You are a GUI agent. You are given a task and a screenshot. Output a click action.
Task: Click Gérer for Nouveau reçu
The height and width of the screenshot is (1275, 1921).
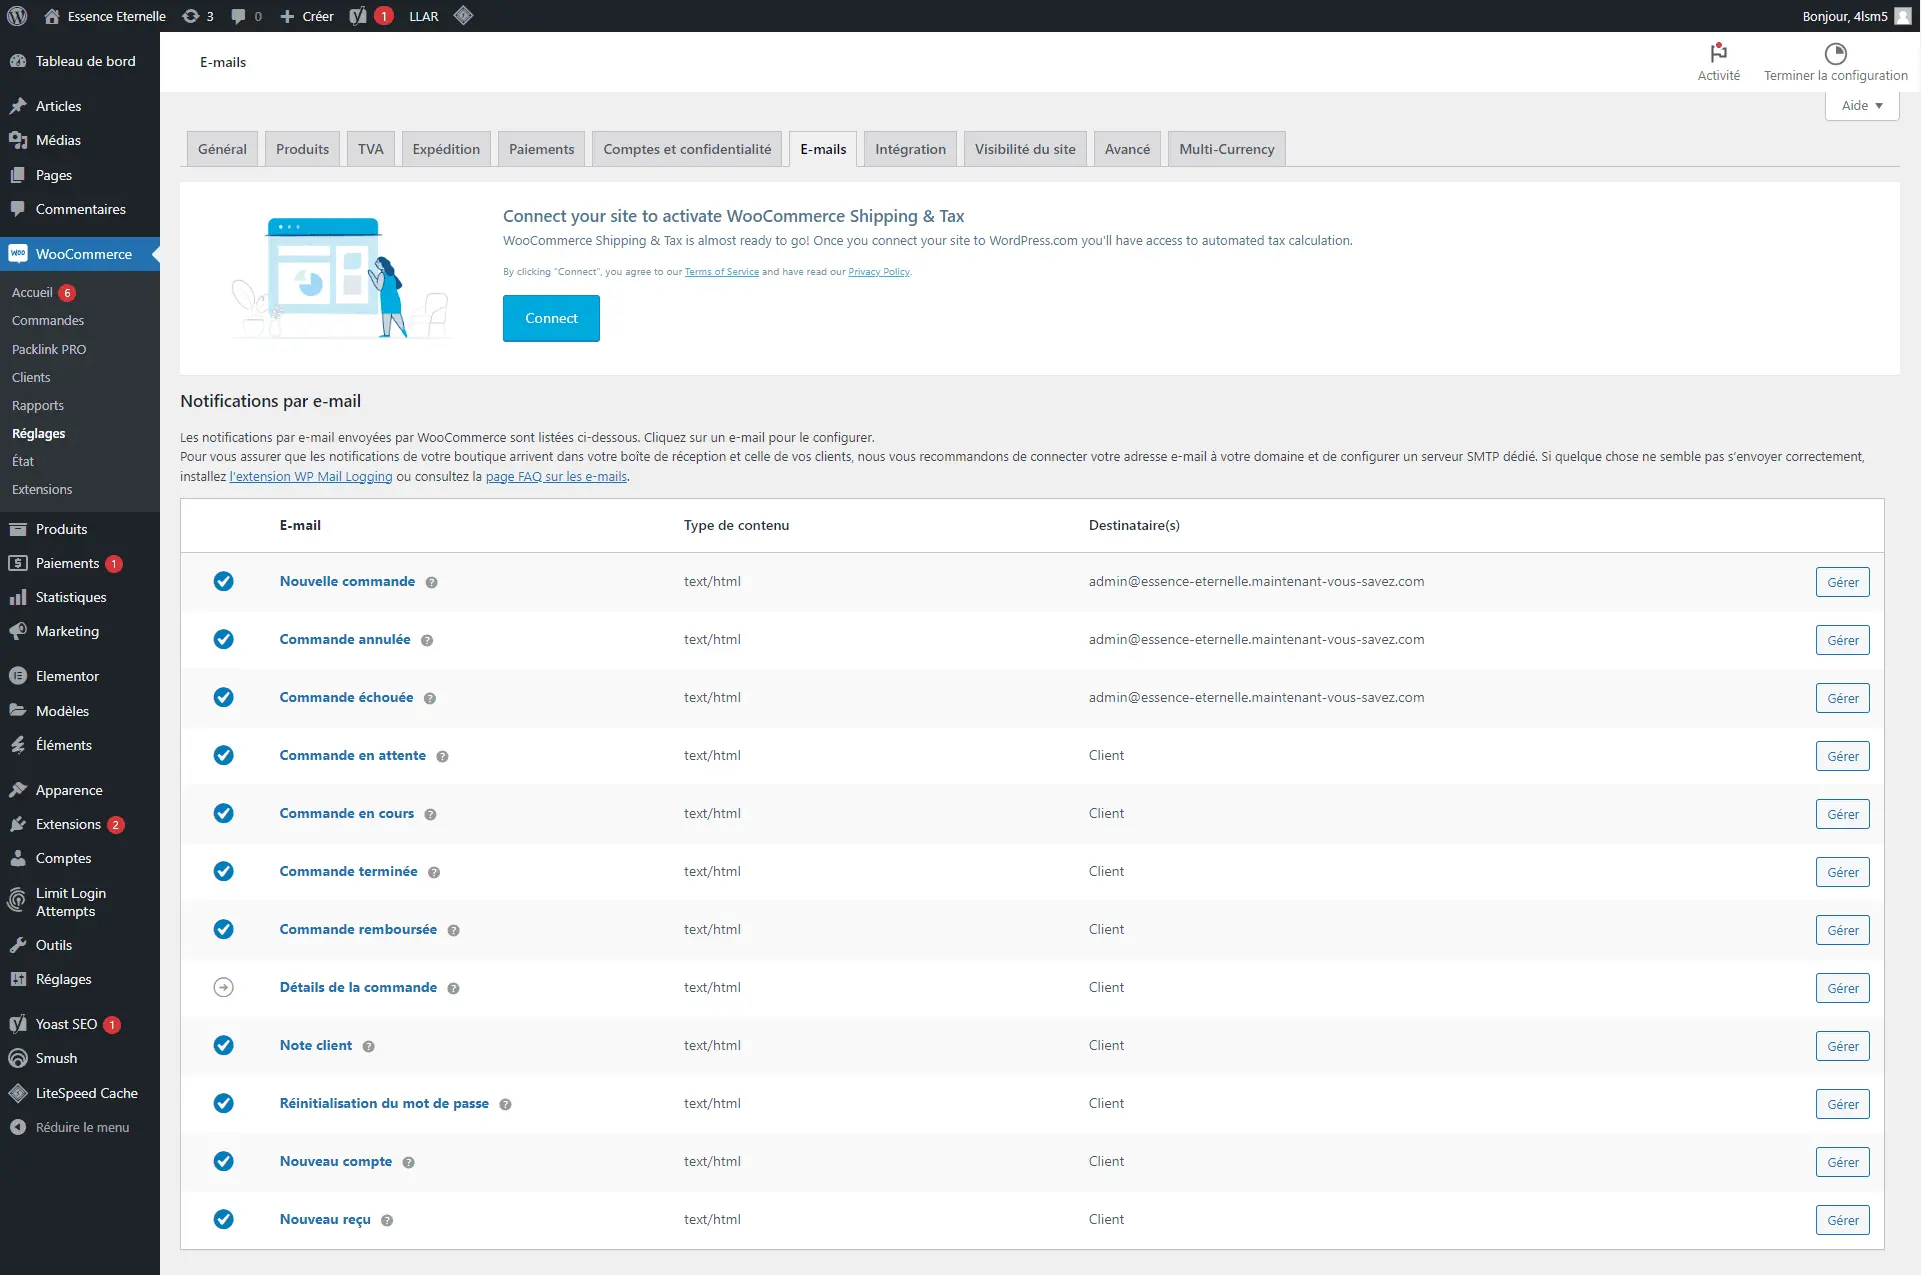[1842, 1220]
